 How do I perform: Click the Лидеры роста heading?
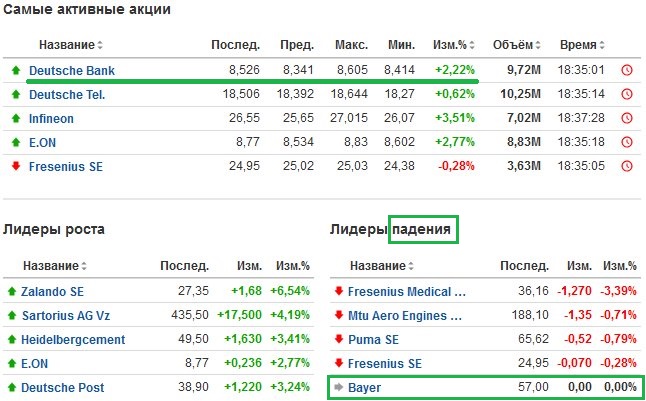pyautogui.click(x=54, y=229)
